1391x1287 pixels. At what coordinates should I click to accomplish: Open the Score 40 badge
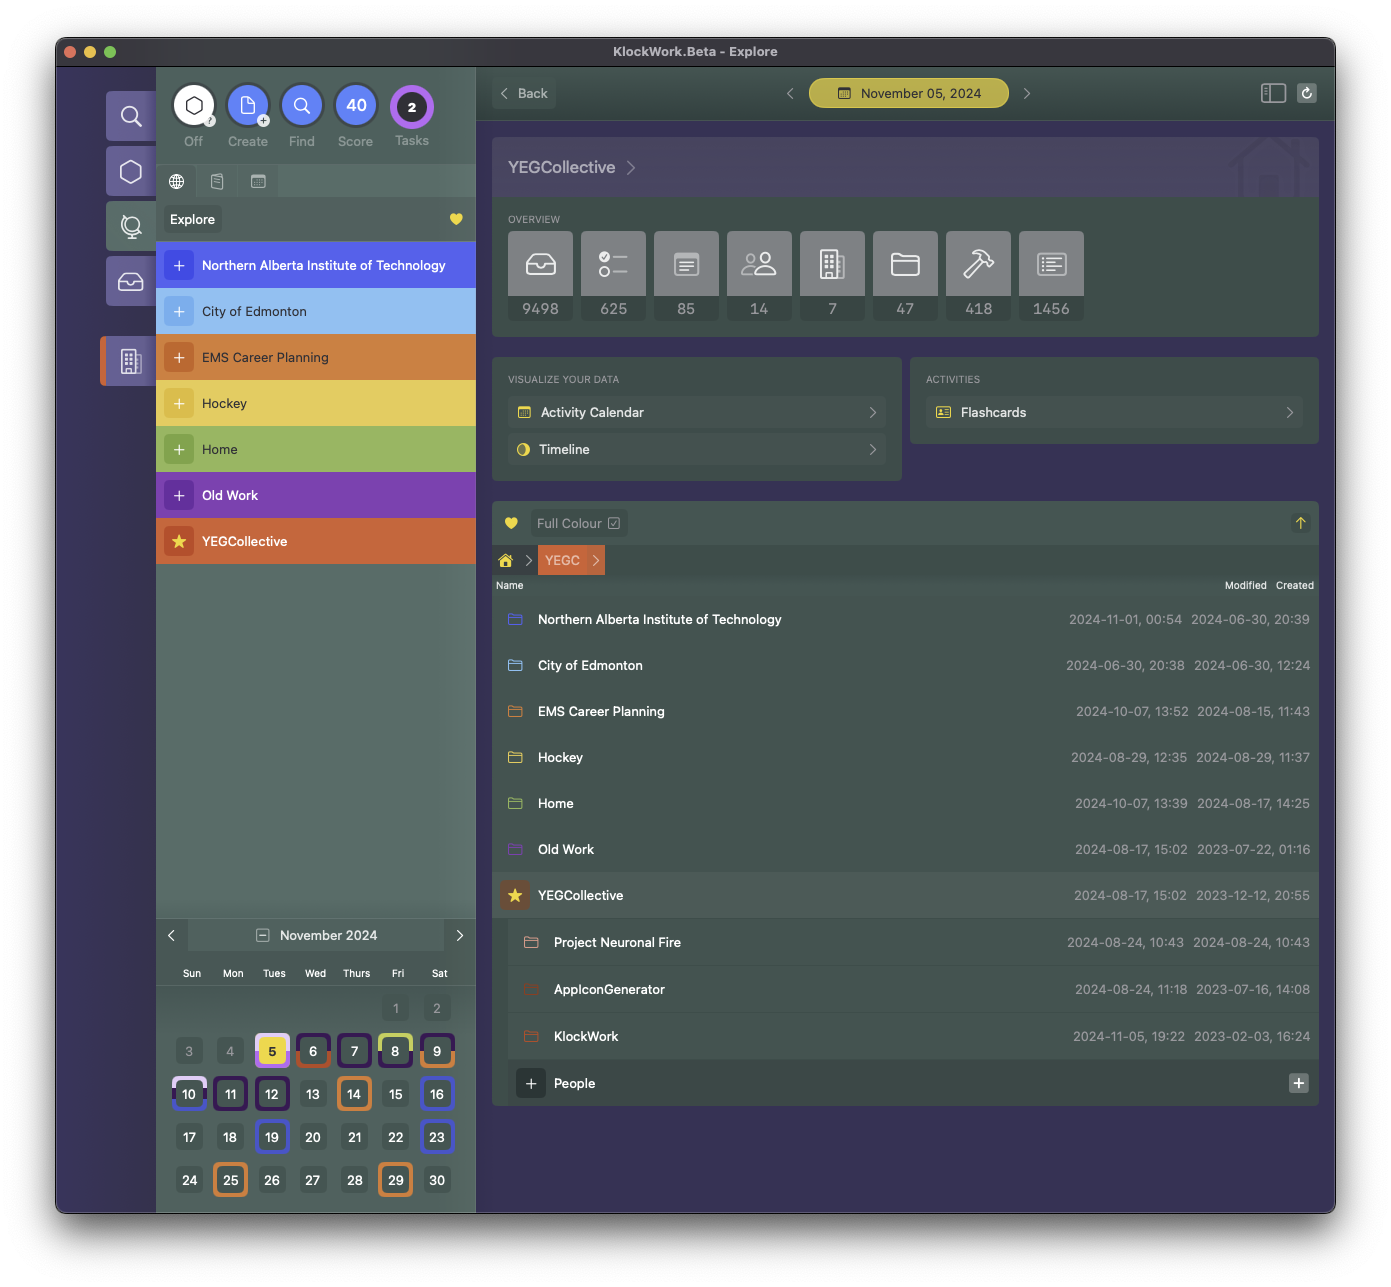[356, 106]
